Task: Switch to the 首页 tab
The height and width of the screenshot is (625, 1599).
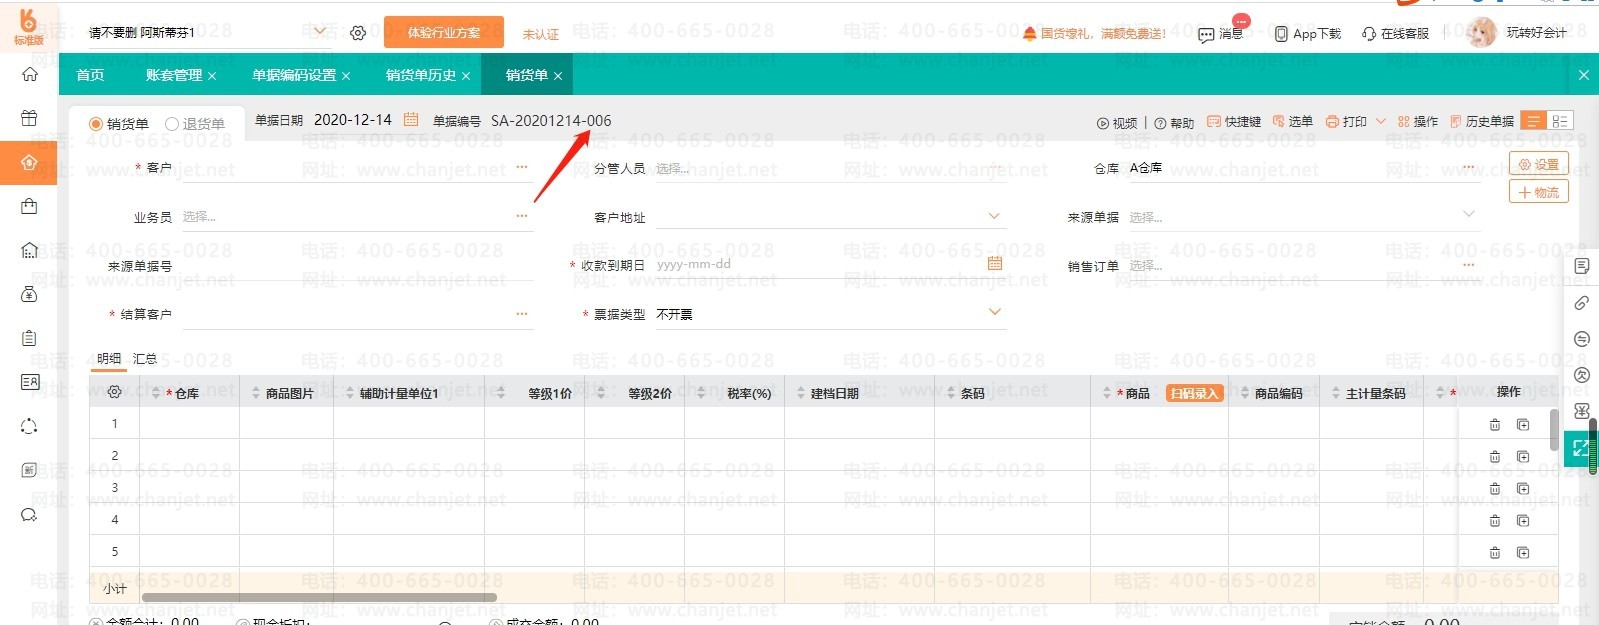Action: pyautogui.click(x=90, y=75)
